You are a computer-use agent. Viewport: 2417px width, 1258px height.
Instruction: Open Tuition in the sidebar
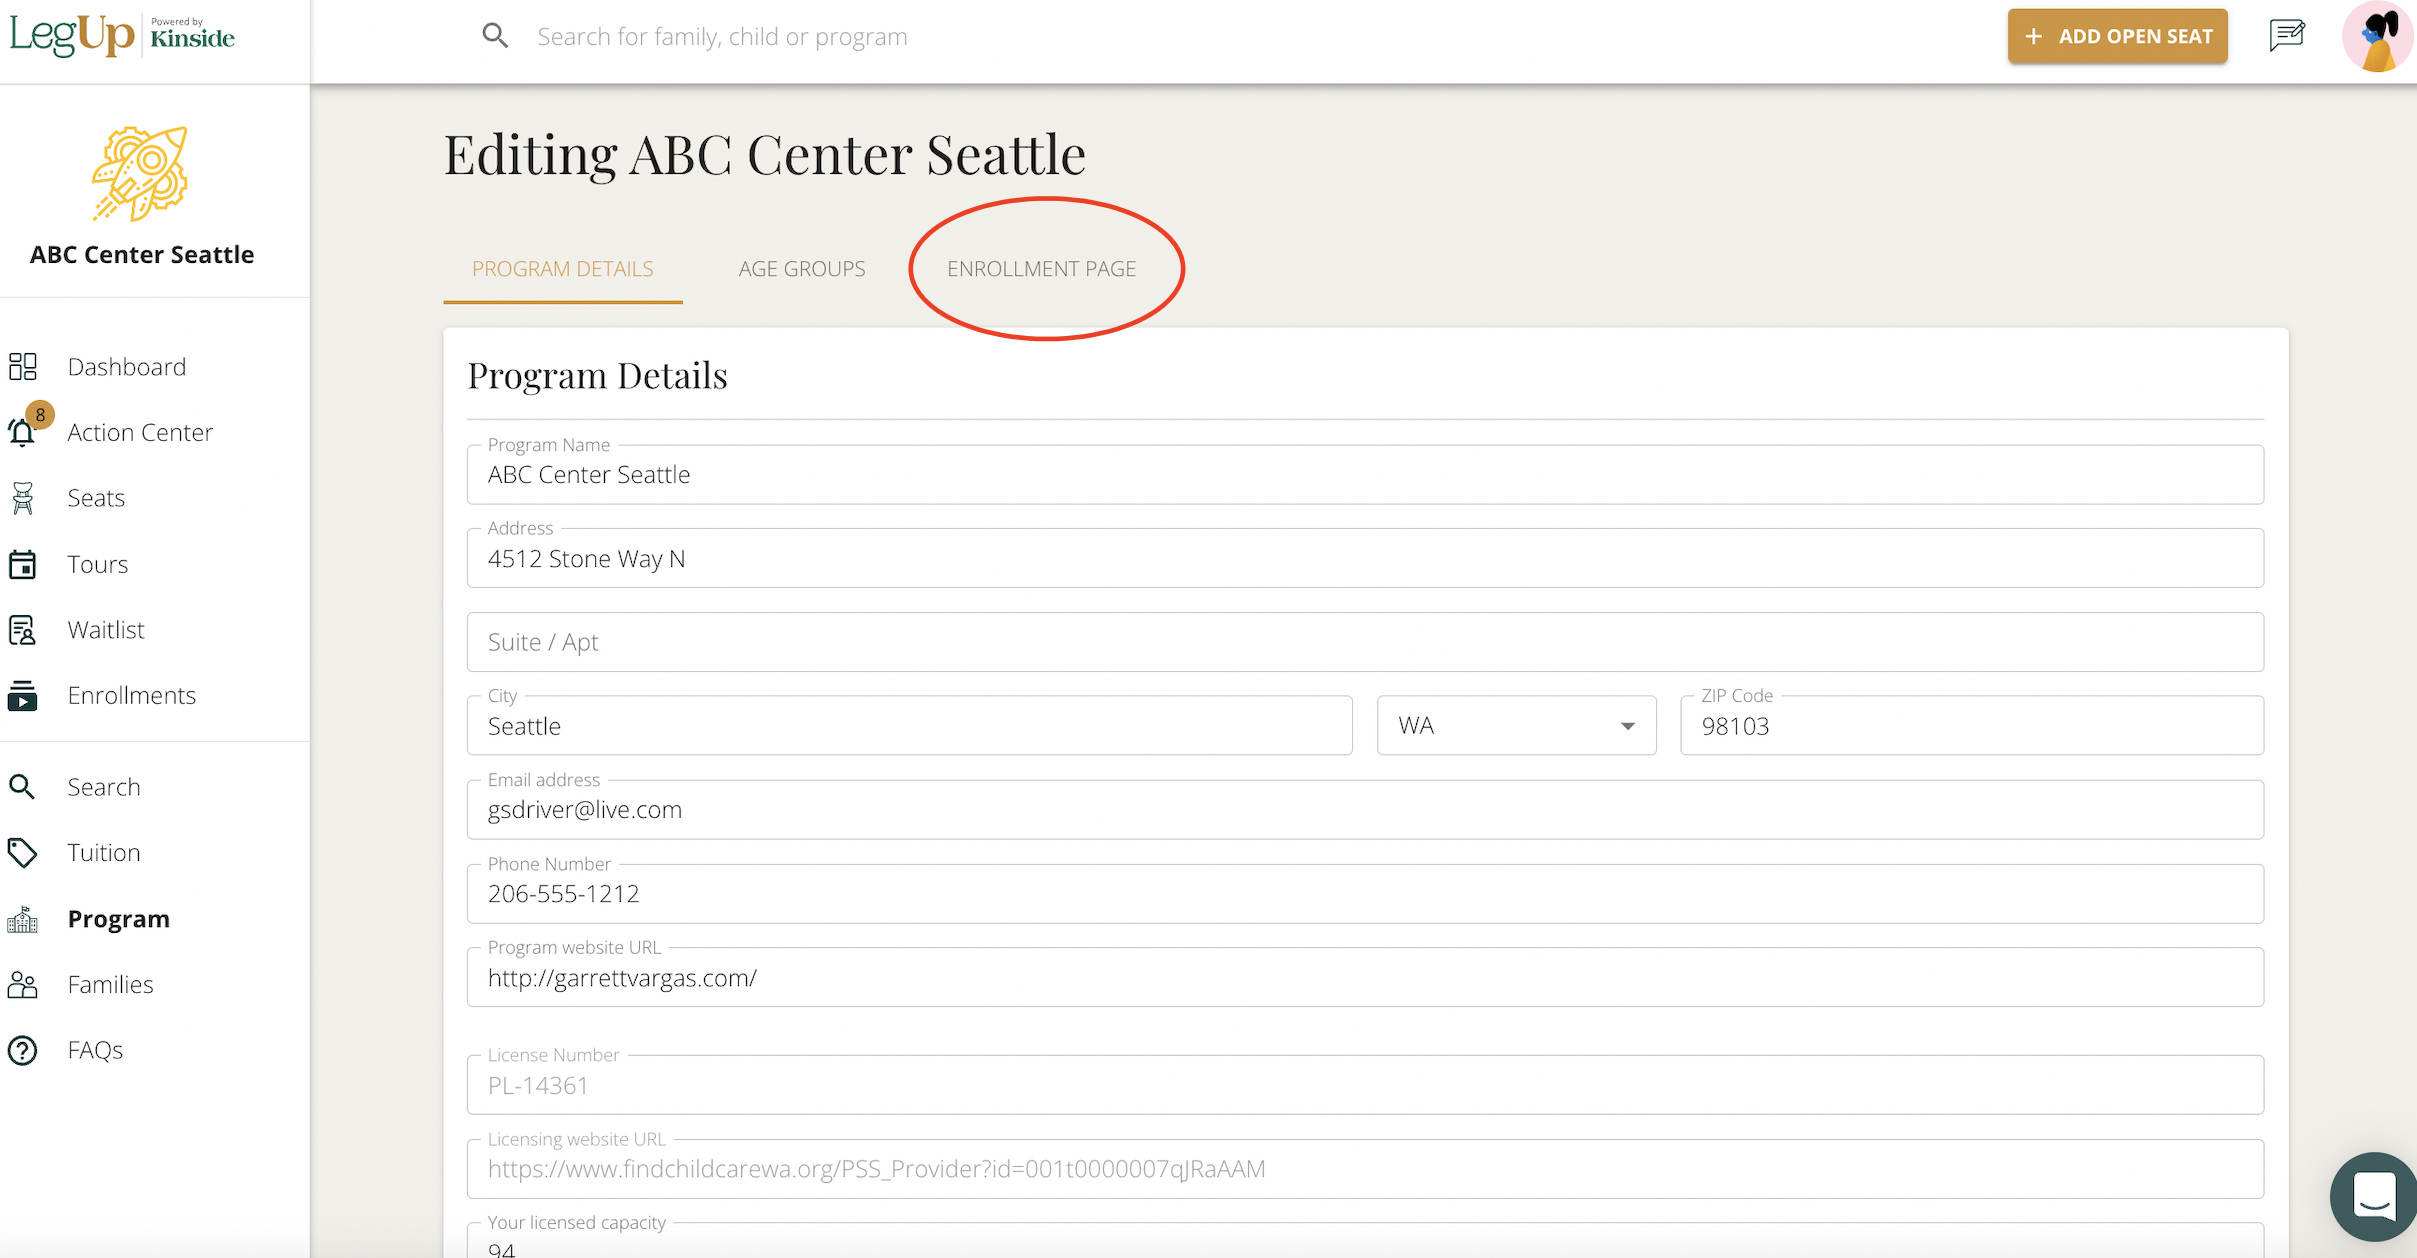click(x=104, y=852)
